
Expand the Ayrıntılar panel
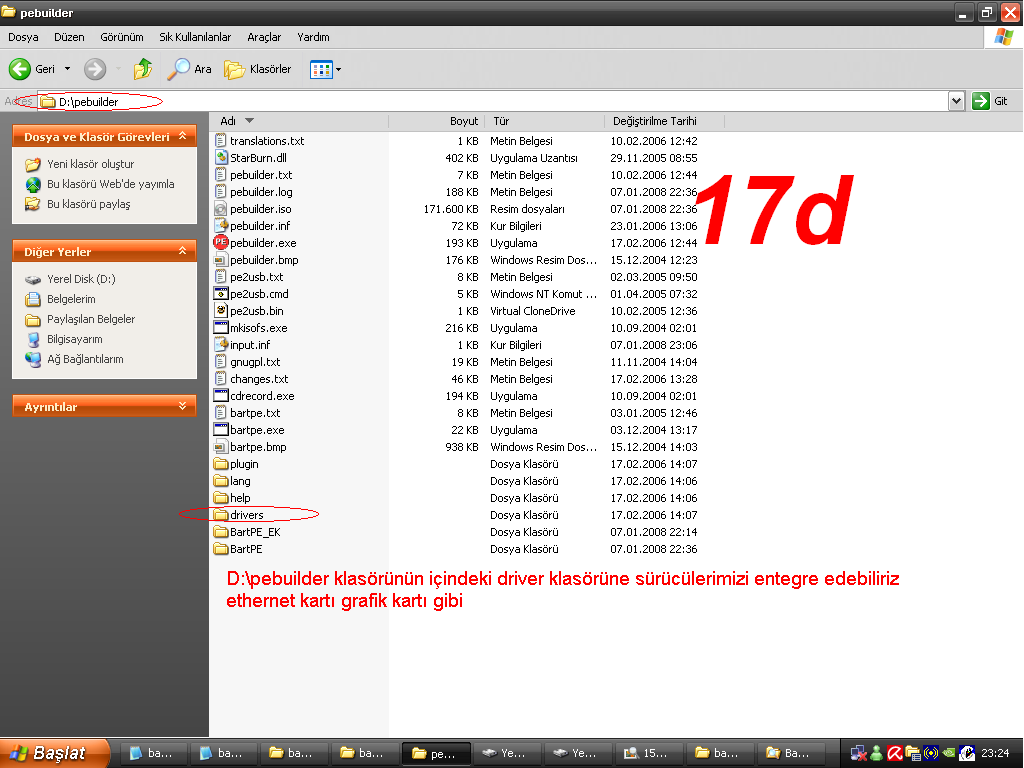coord(182,406)
